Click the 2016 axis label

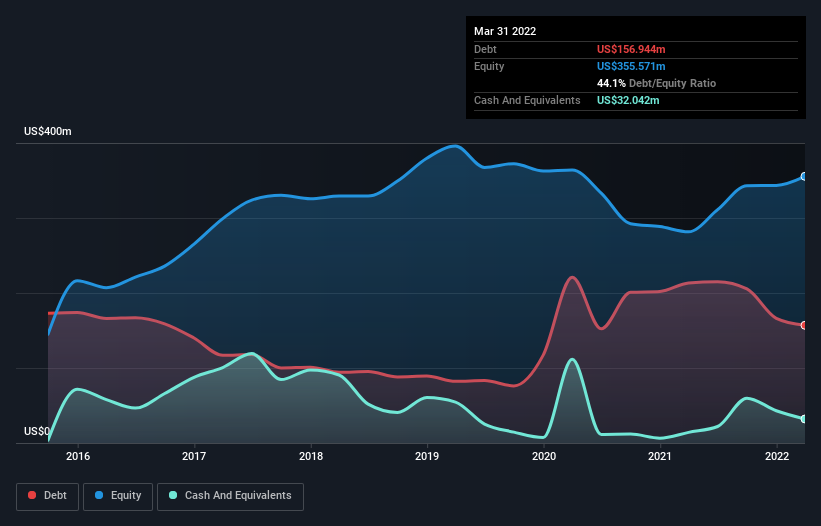[78, 456]
